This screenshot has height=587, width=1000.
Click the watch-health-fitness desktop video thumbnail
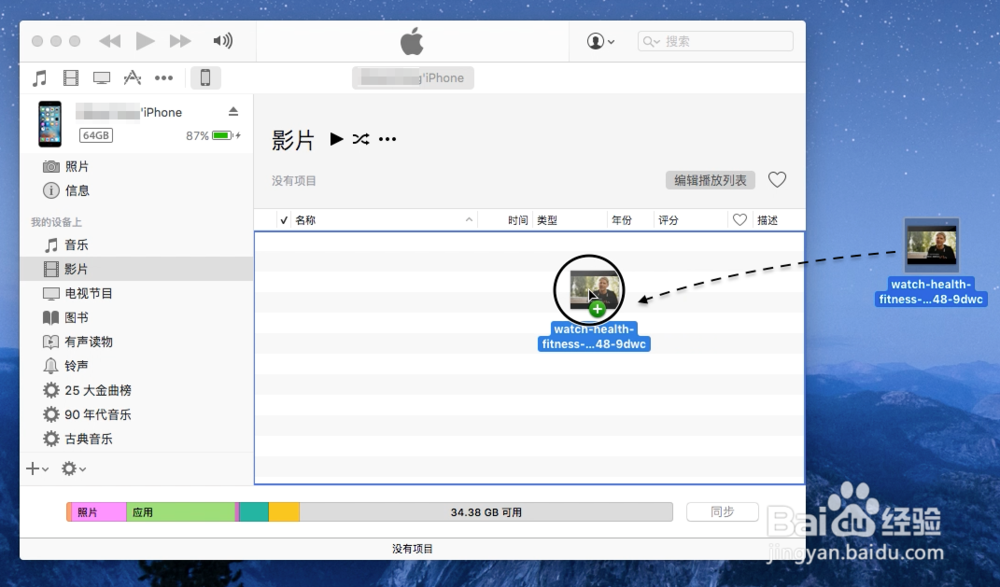coord(932,243)
